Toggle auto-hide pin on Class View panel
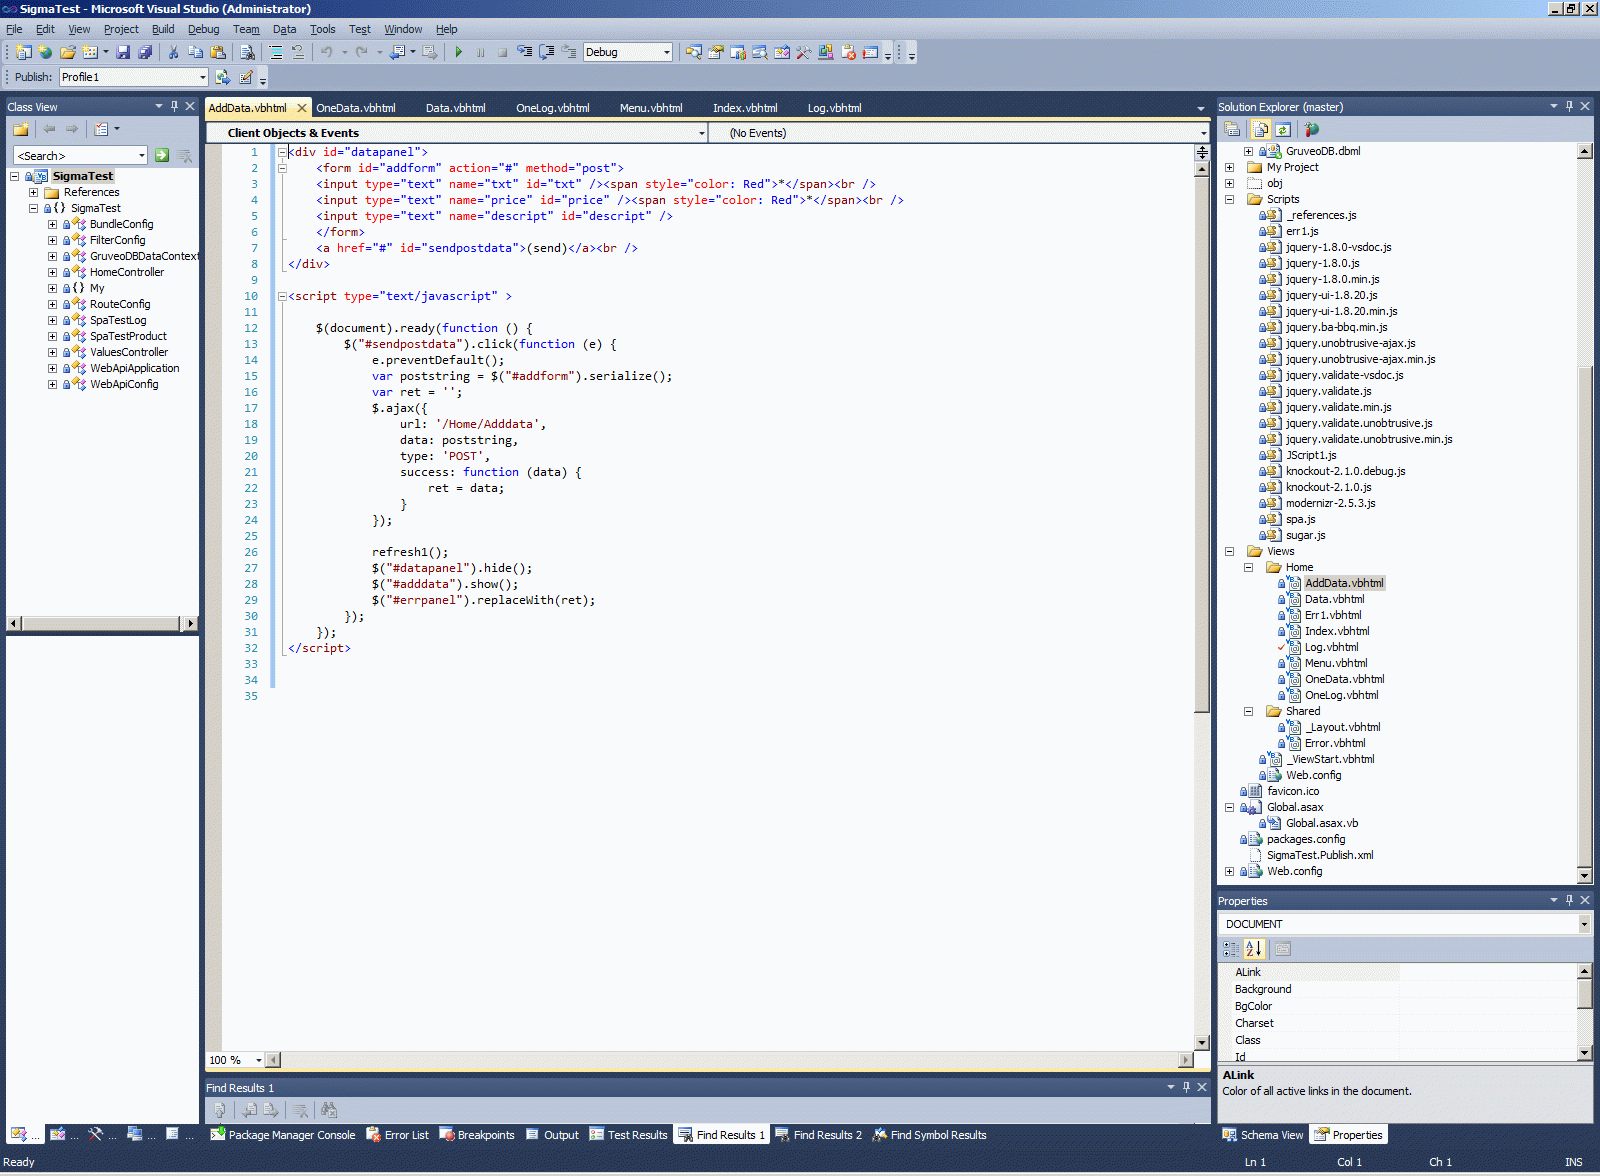1600x1176 pixels. click(174, 106)
